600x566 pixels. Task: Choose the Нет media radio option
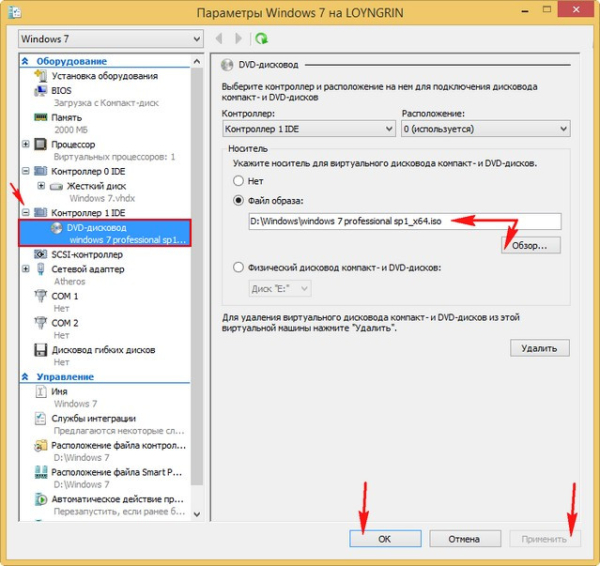238,181
